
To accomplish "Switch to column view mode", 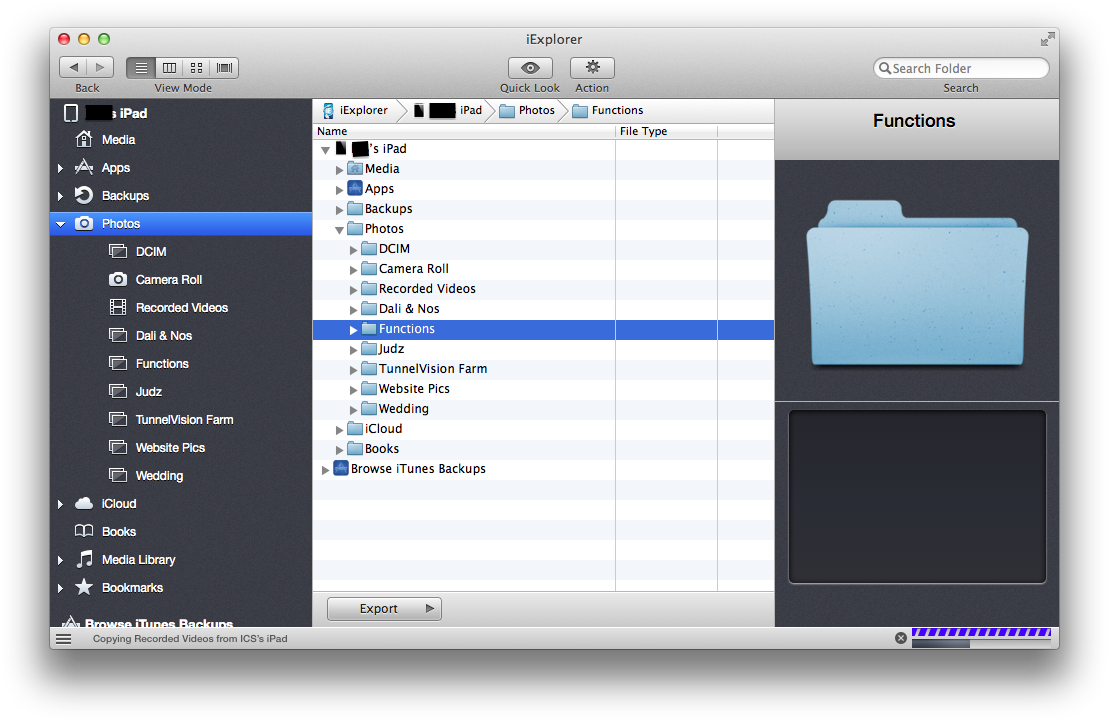I will (168, 67).
